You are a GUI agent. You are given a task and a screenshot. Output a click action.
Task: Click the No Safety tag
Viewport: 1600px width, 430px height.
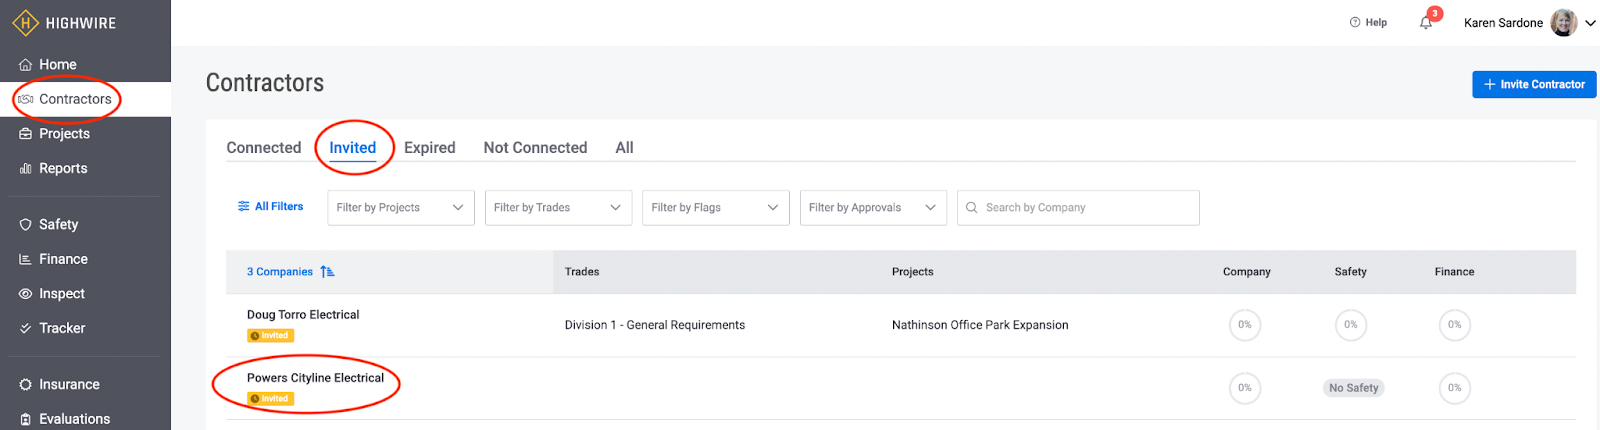[1354, 388]
